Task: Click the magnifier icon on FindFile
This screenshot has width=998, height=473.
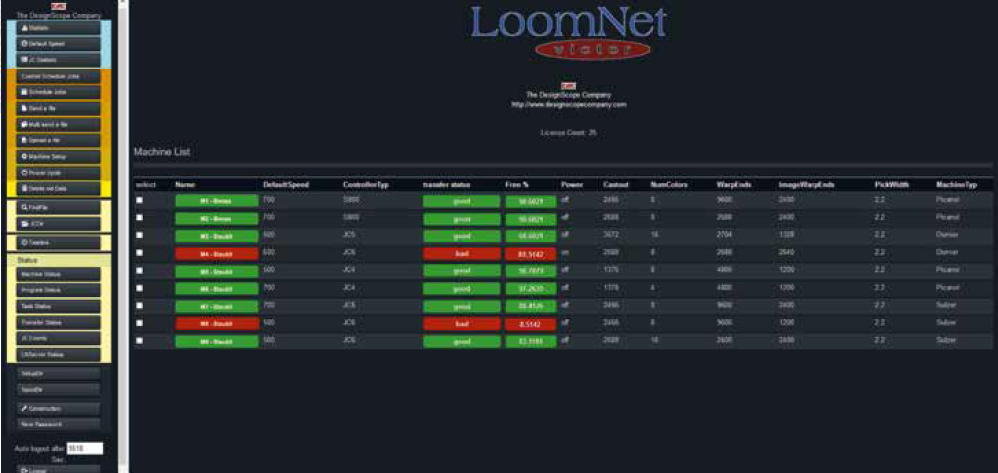Action: pyautogui.click(x=24, y=208)
